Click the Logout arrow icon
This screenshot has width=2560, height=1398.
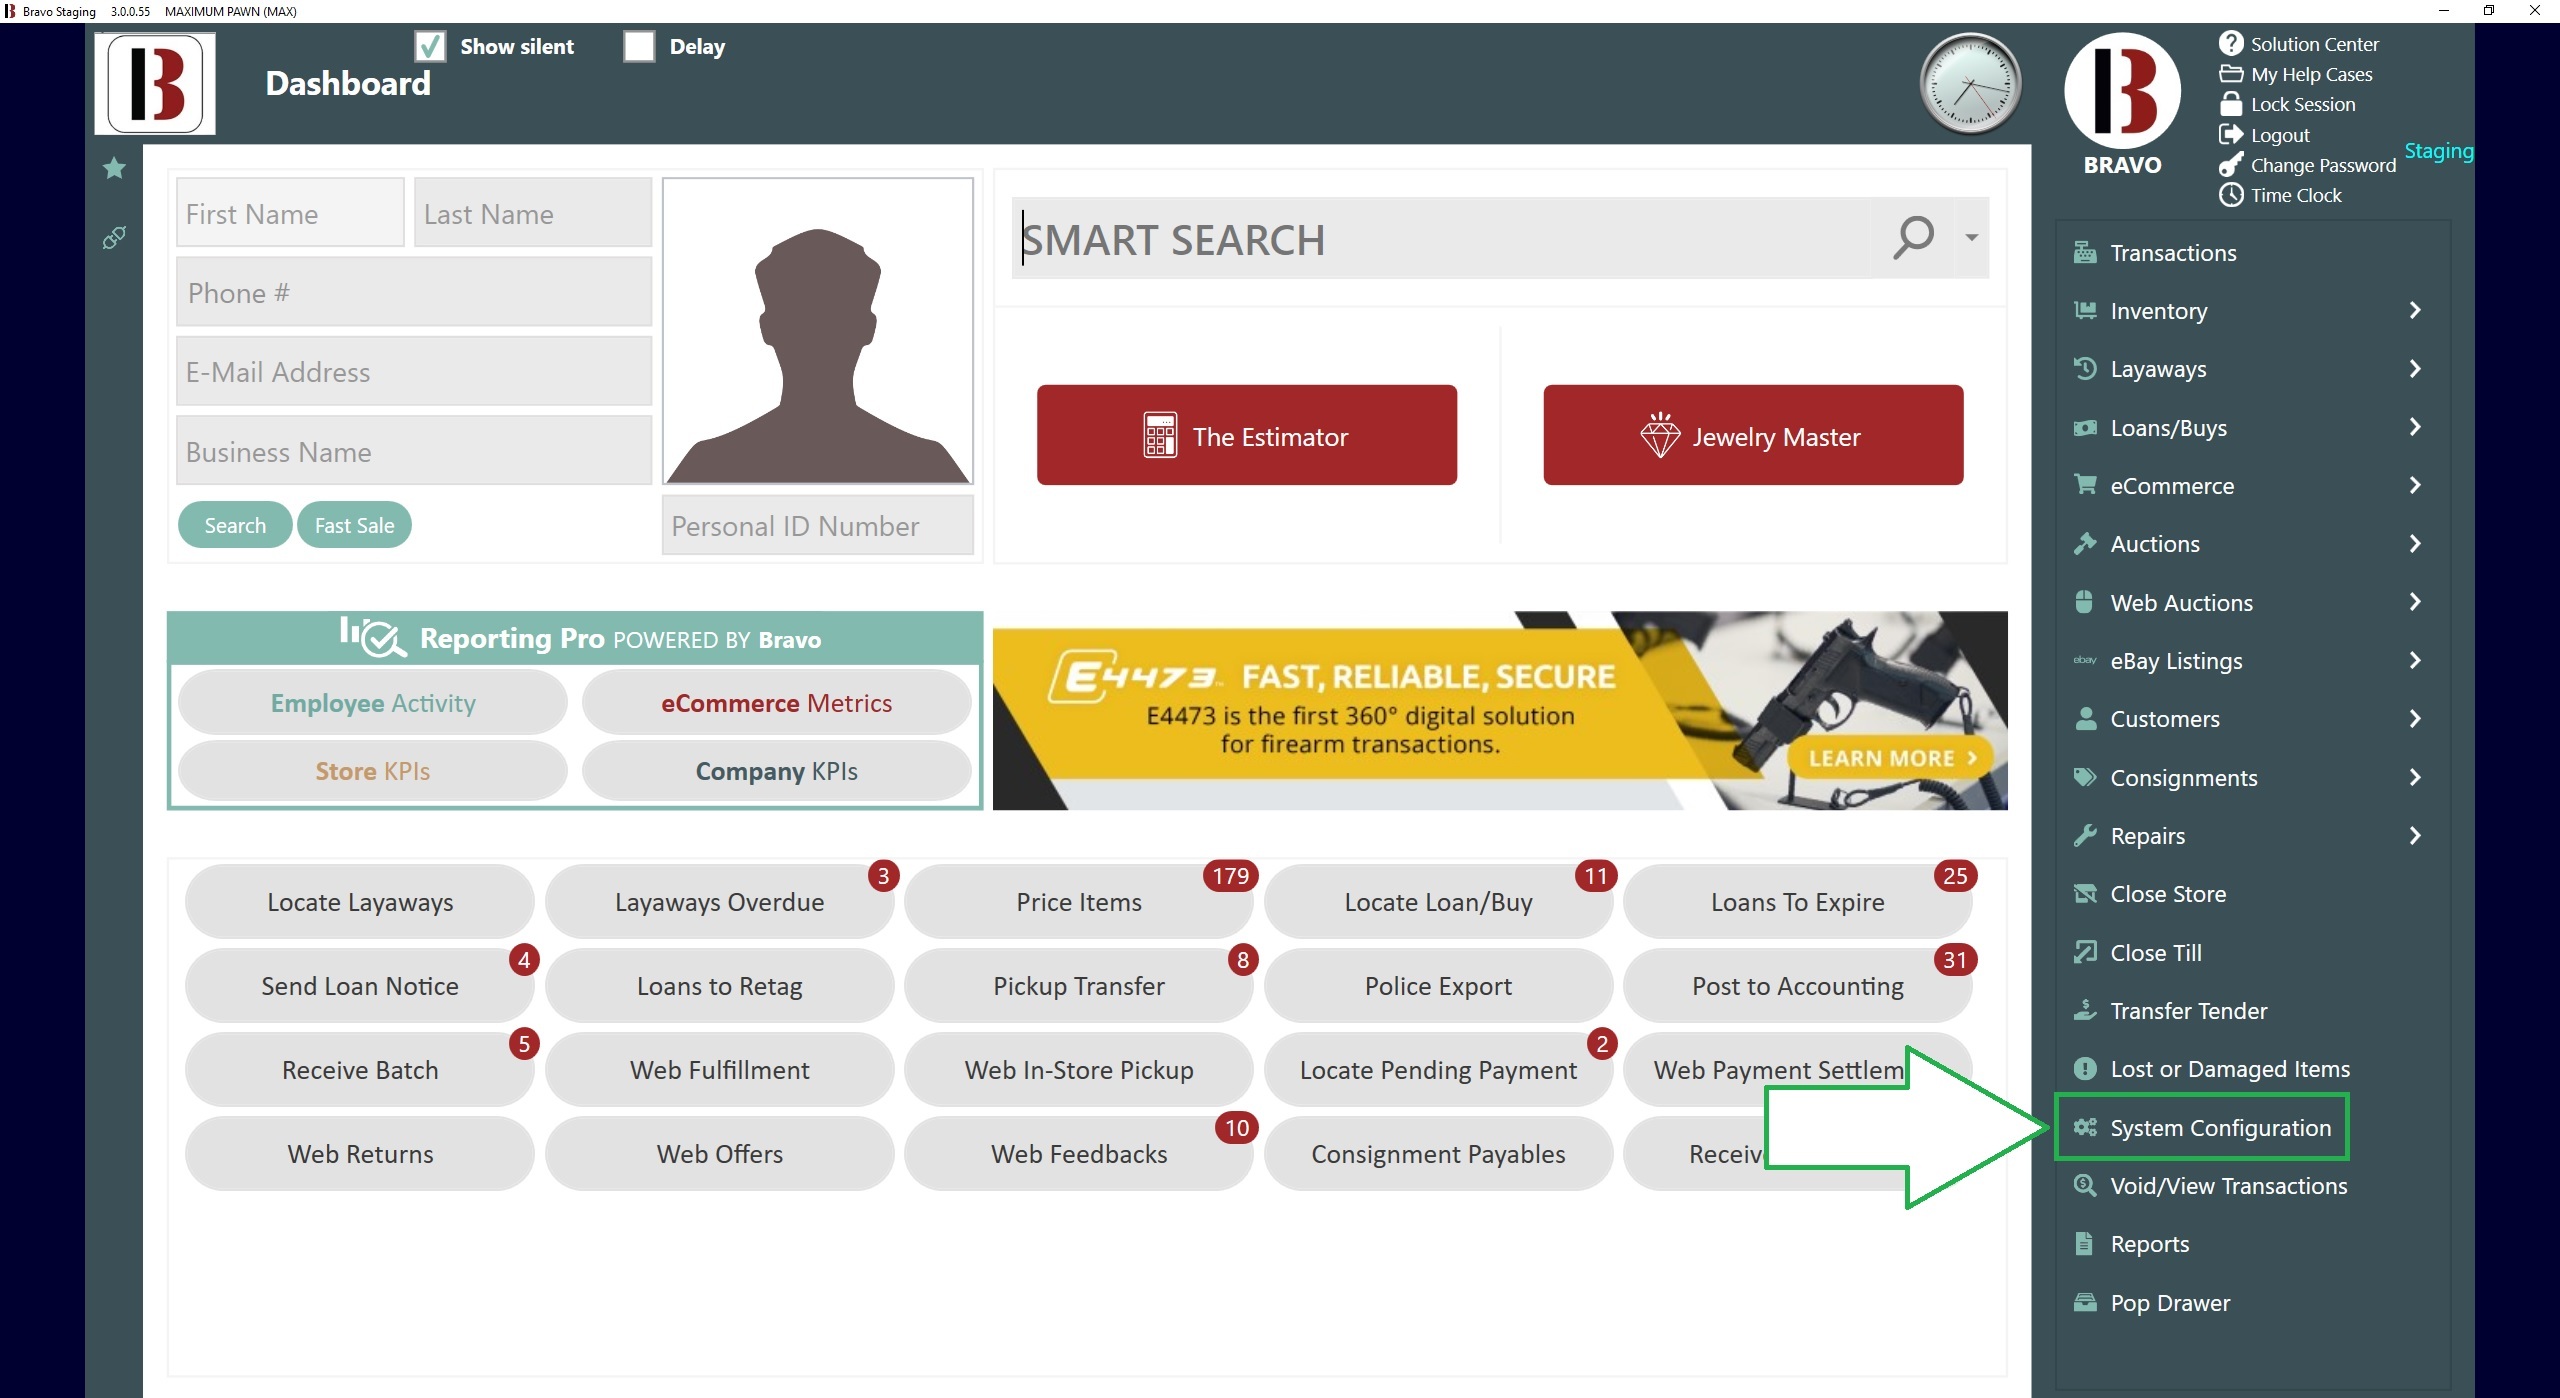2231,134
